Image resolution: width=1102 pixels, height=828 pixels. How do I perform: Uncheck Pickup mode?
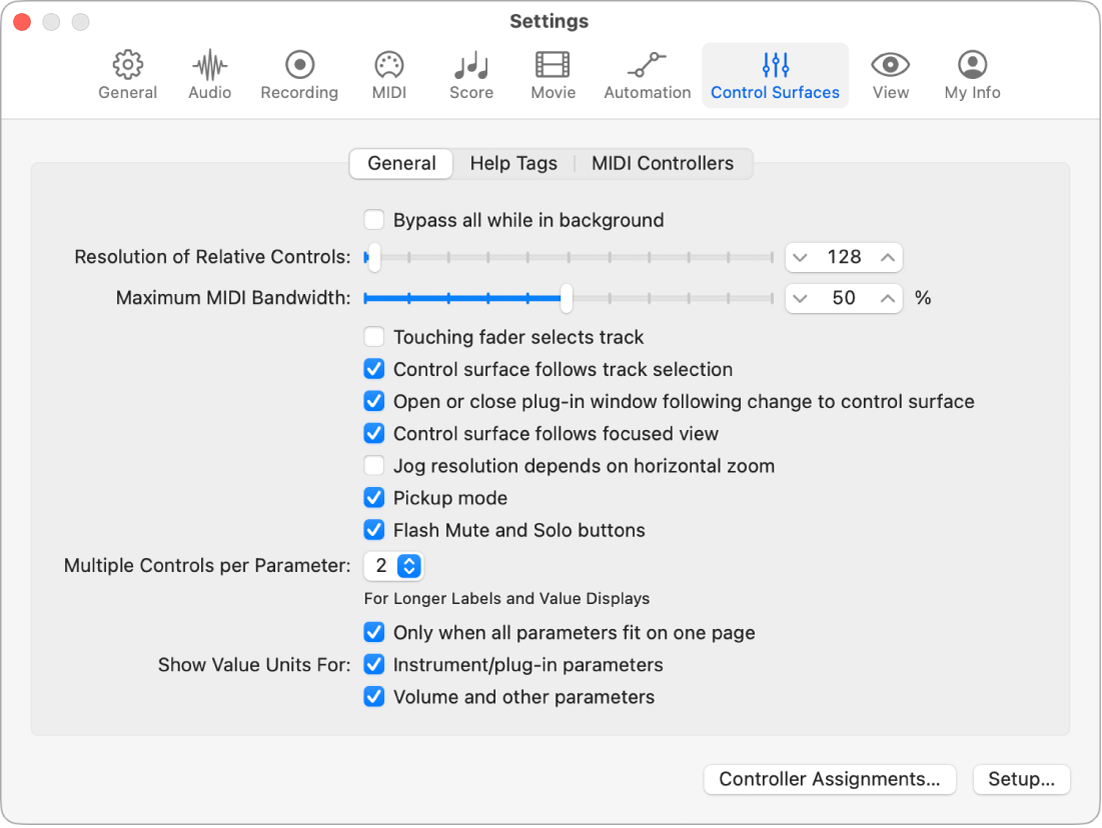(x=374, y=497)
